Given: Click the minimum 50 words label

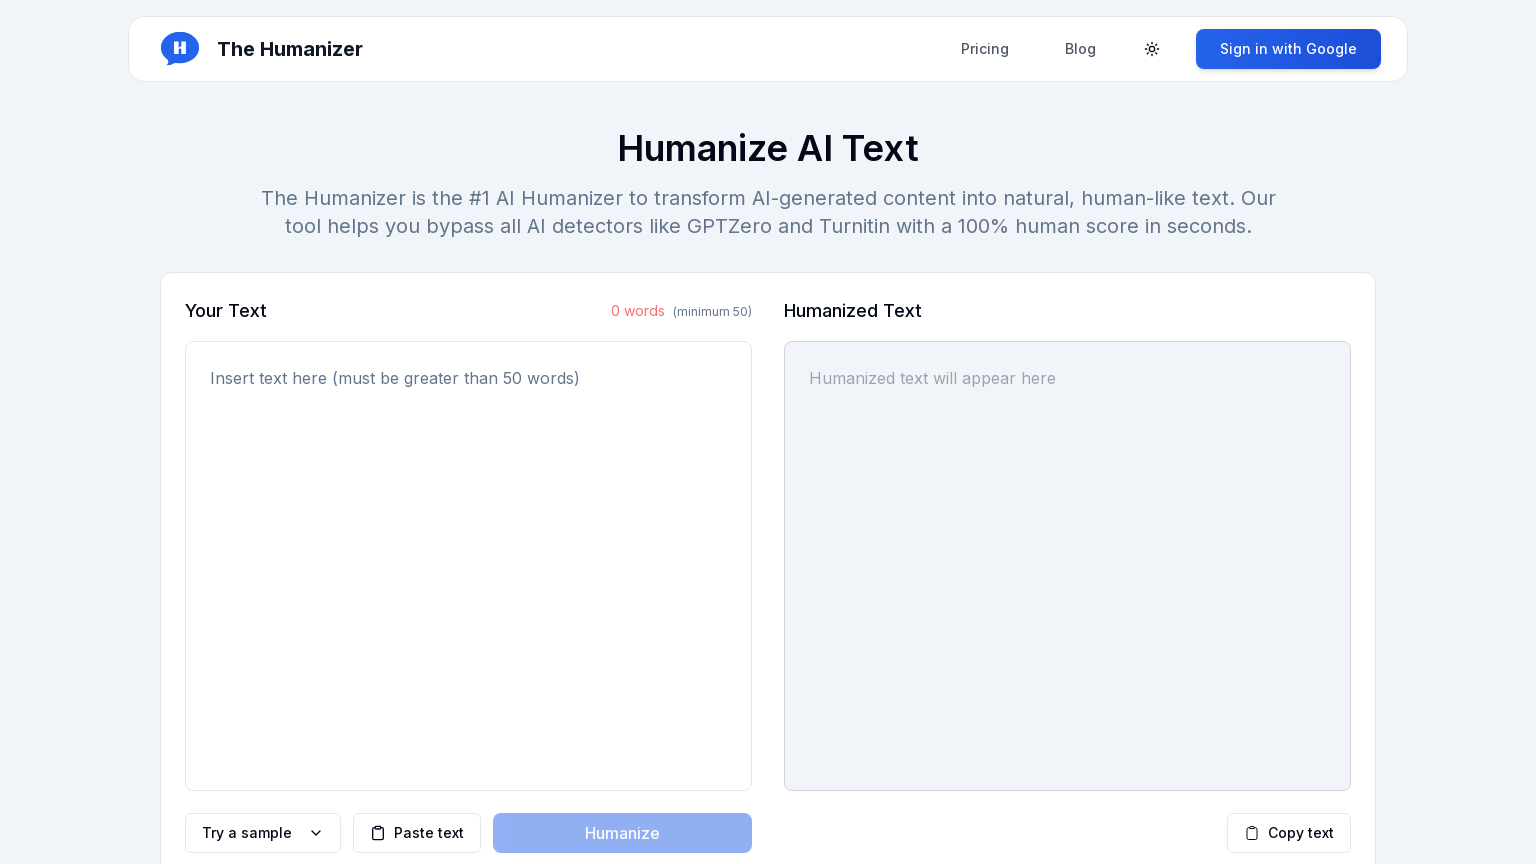Looking at the screenshot, I should [712, 312].
